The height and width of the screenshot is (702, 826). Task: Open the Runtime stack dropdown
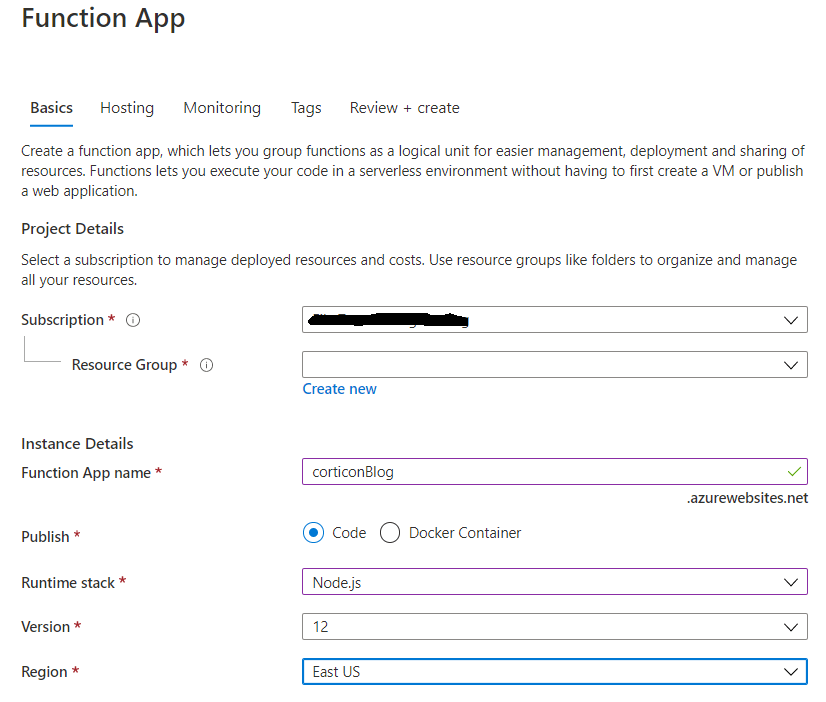pyautogui.click(x=554, y=582)
